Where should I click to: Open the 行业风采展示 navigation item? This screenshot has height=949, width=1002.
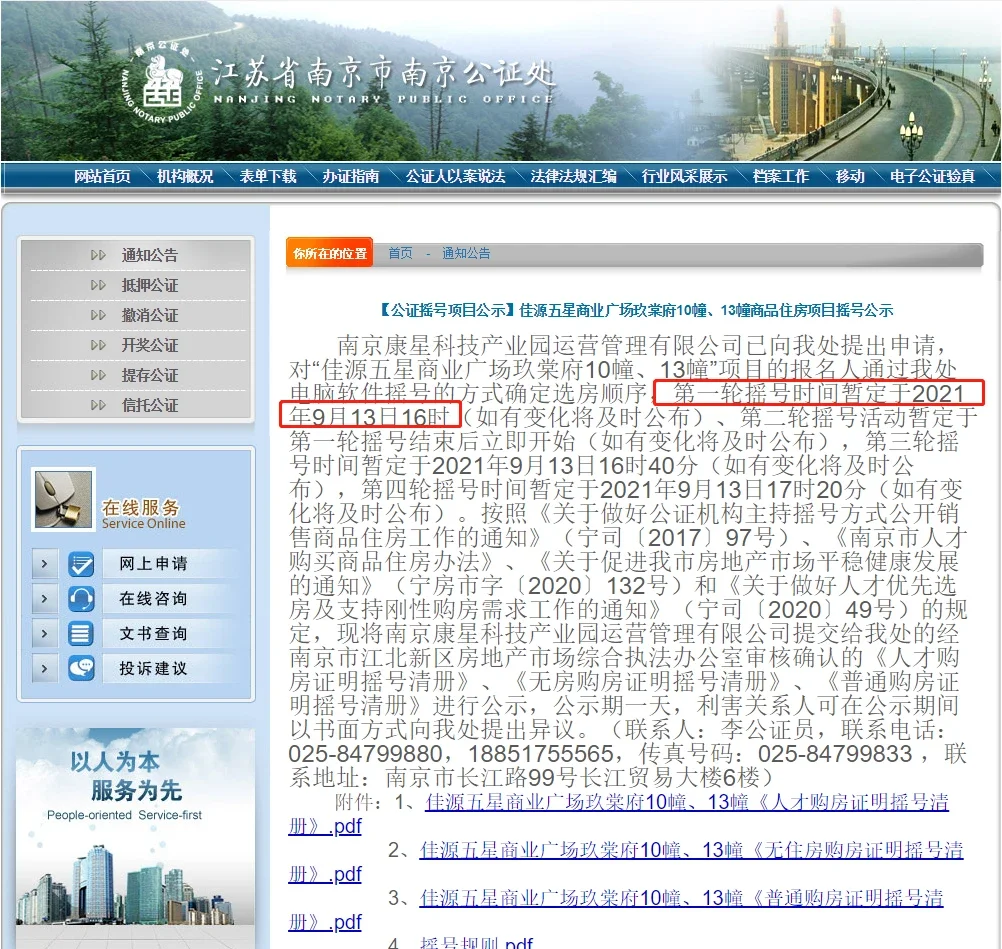pyautogui.click(x=684, y=176)
